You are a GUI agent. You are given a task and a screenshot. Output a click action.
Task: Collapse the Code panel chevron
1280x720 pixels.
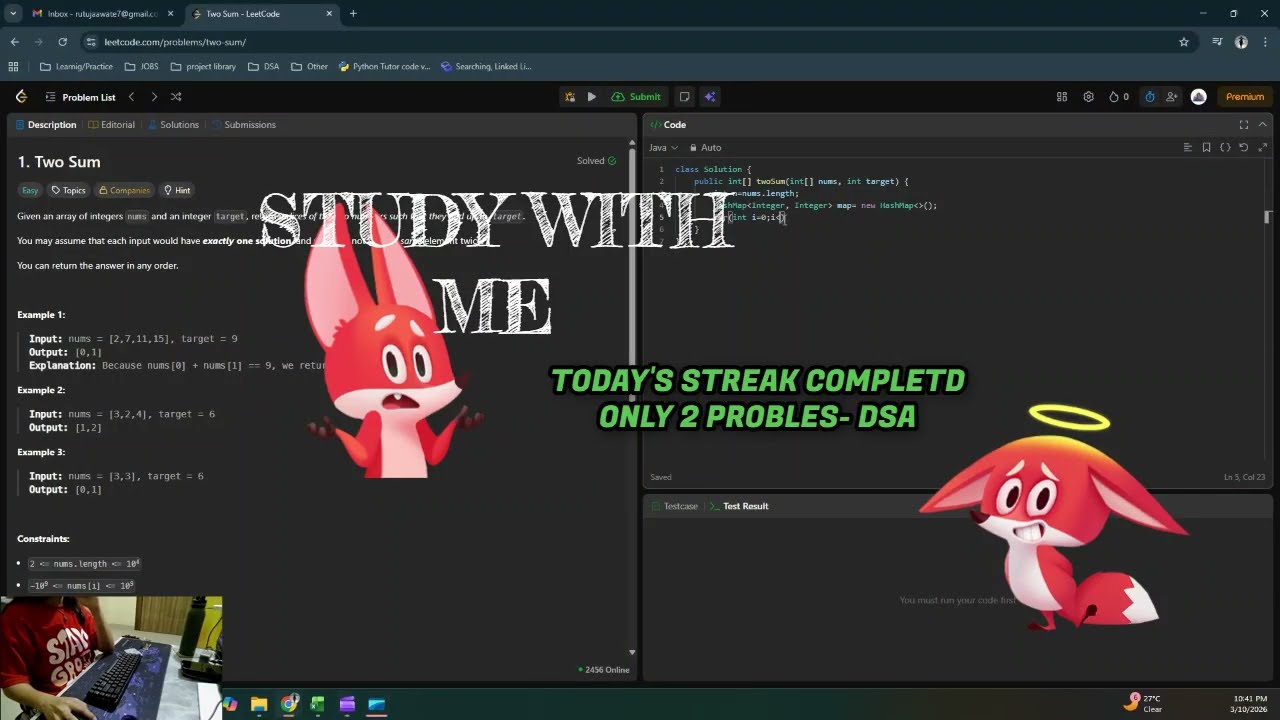1263,125
